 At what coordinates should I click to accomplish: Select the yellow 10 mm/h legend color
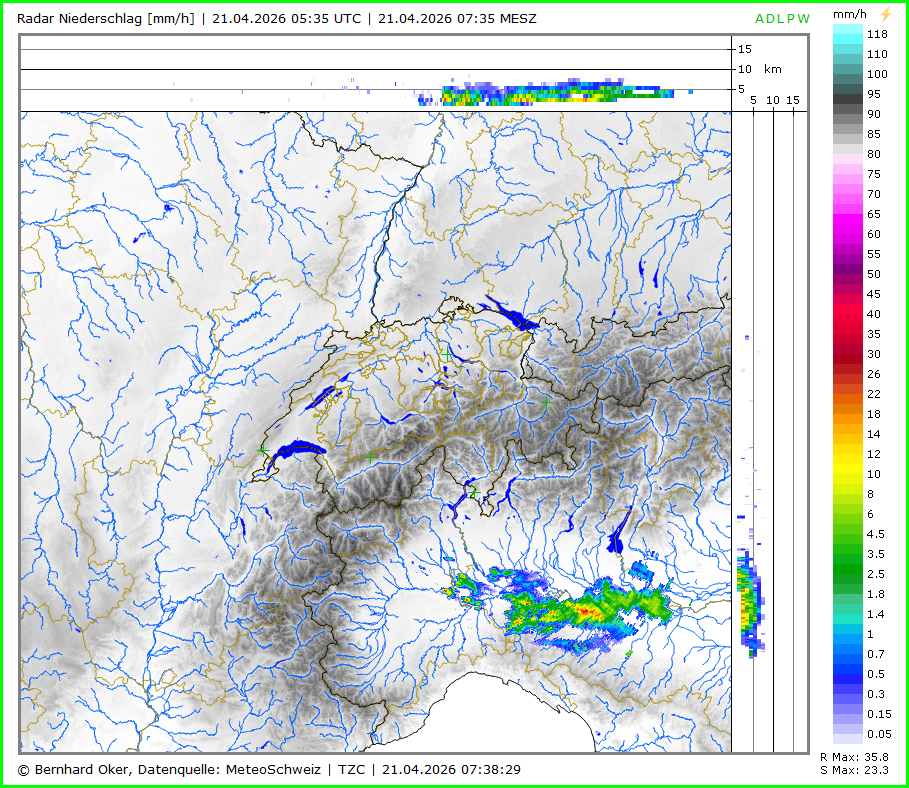coord(848,473)
